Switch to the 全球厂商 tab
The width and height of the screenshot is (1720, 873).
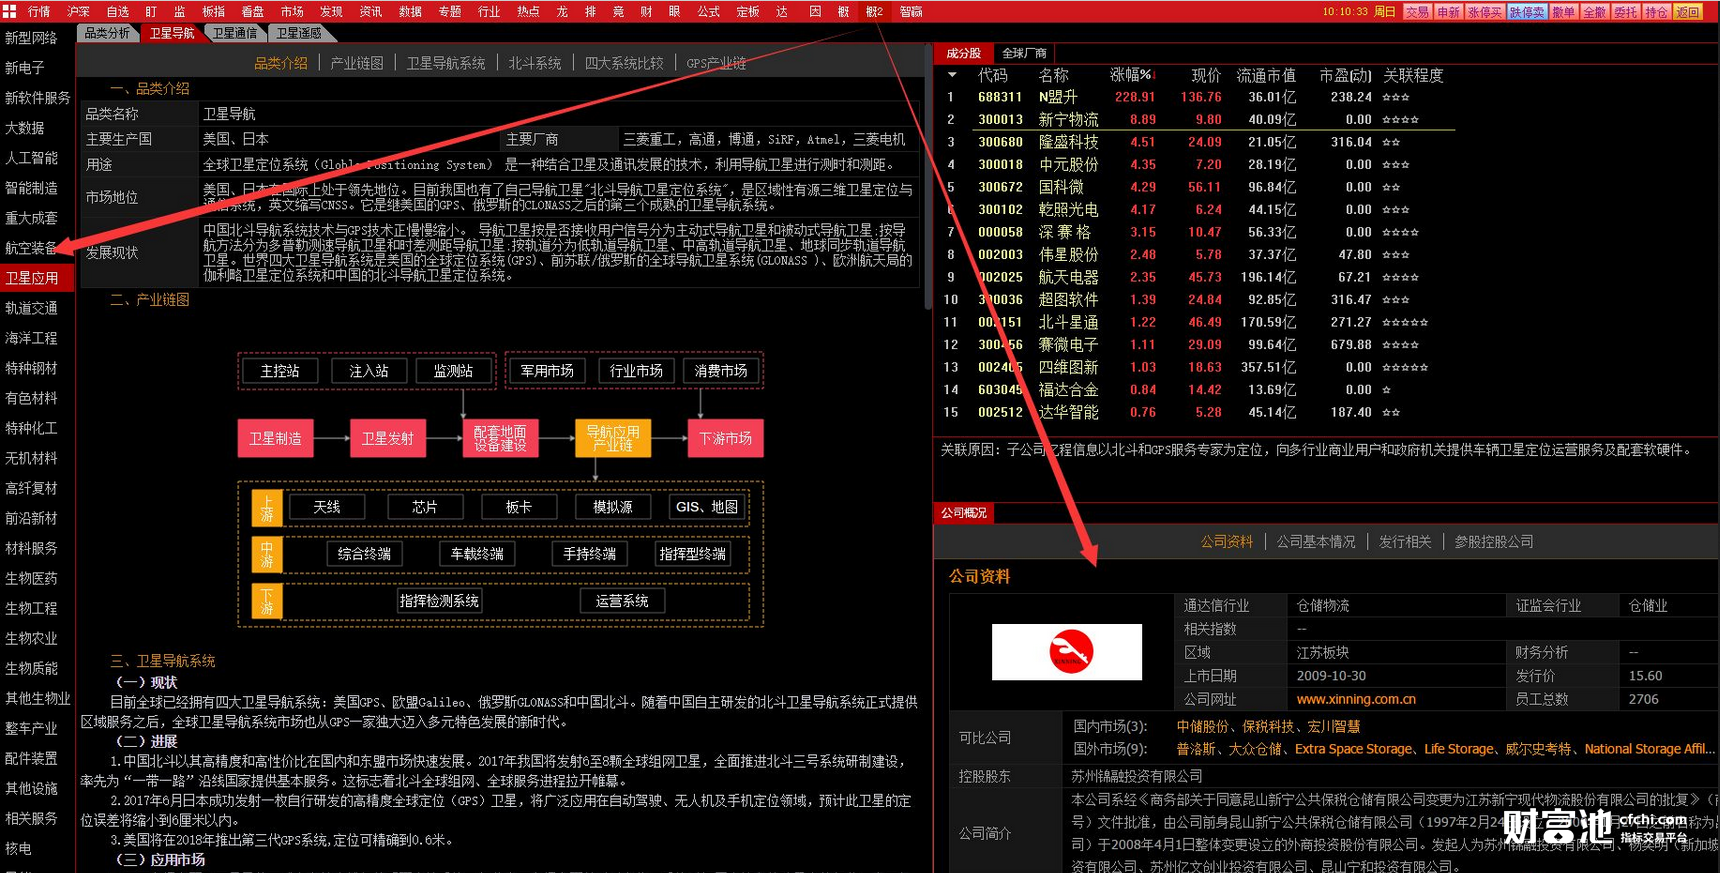coord(1024,53)
